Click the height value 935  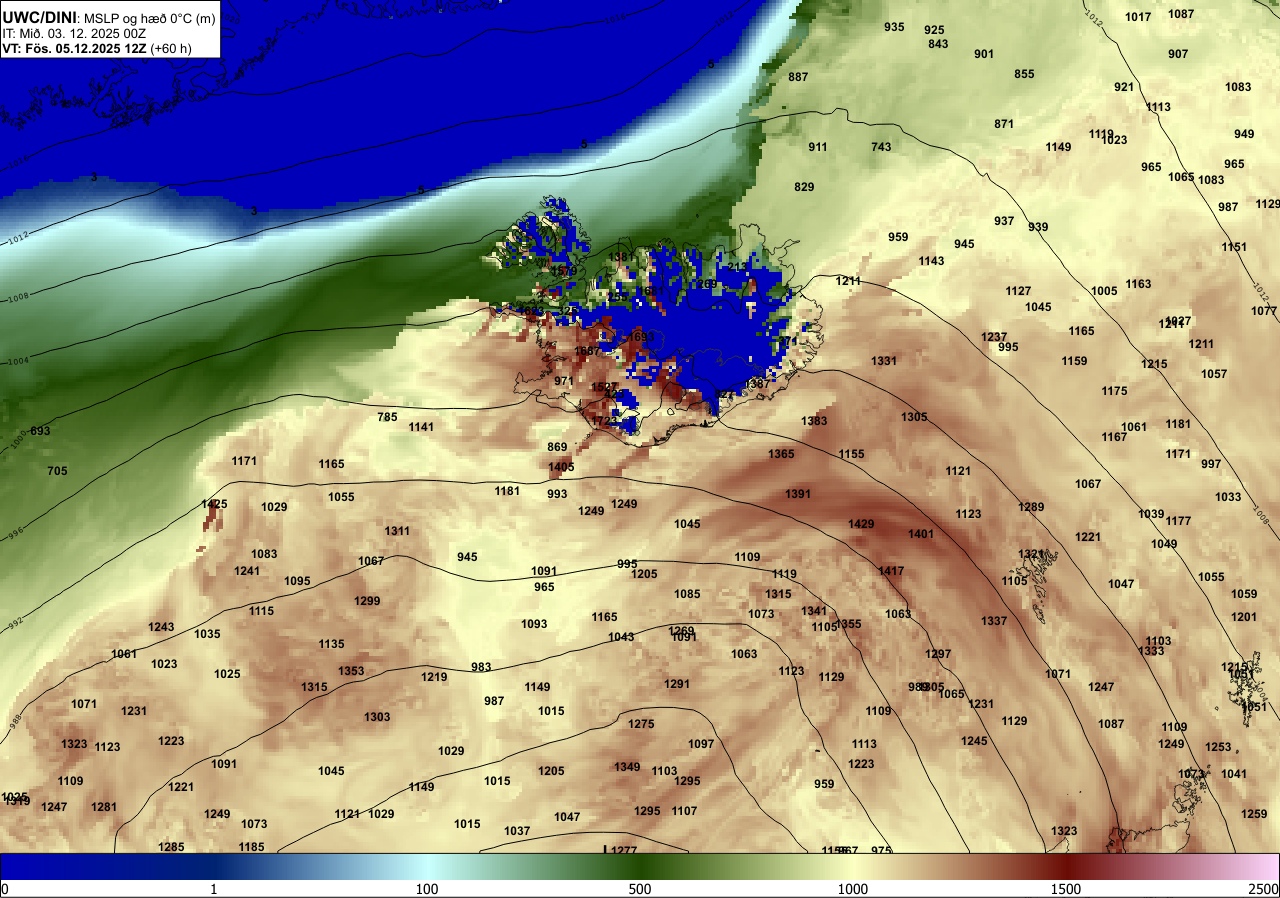(x=894, y=27)
